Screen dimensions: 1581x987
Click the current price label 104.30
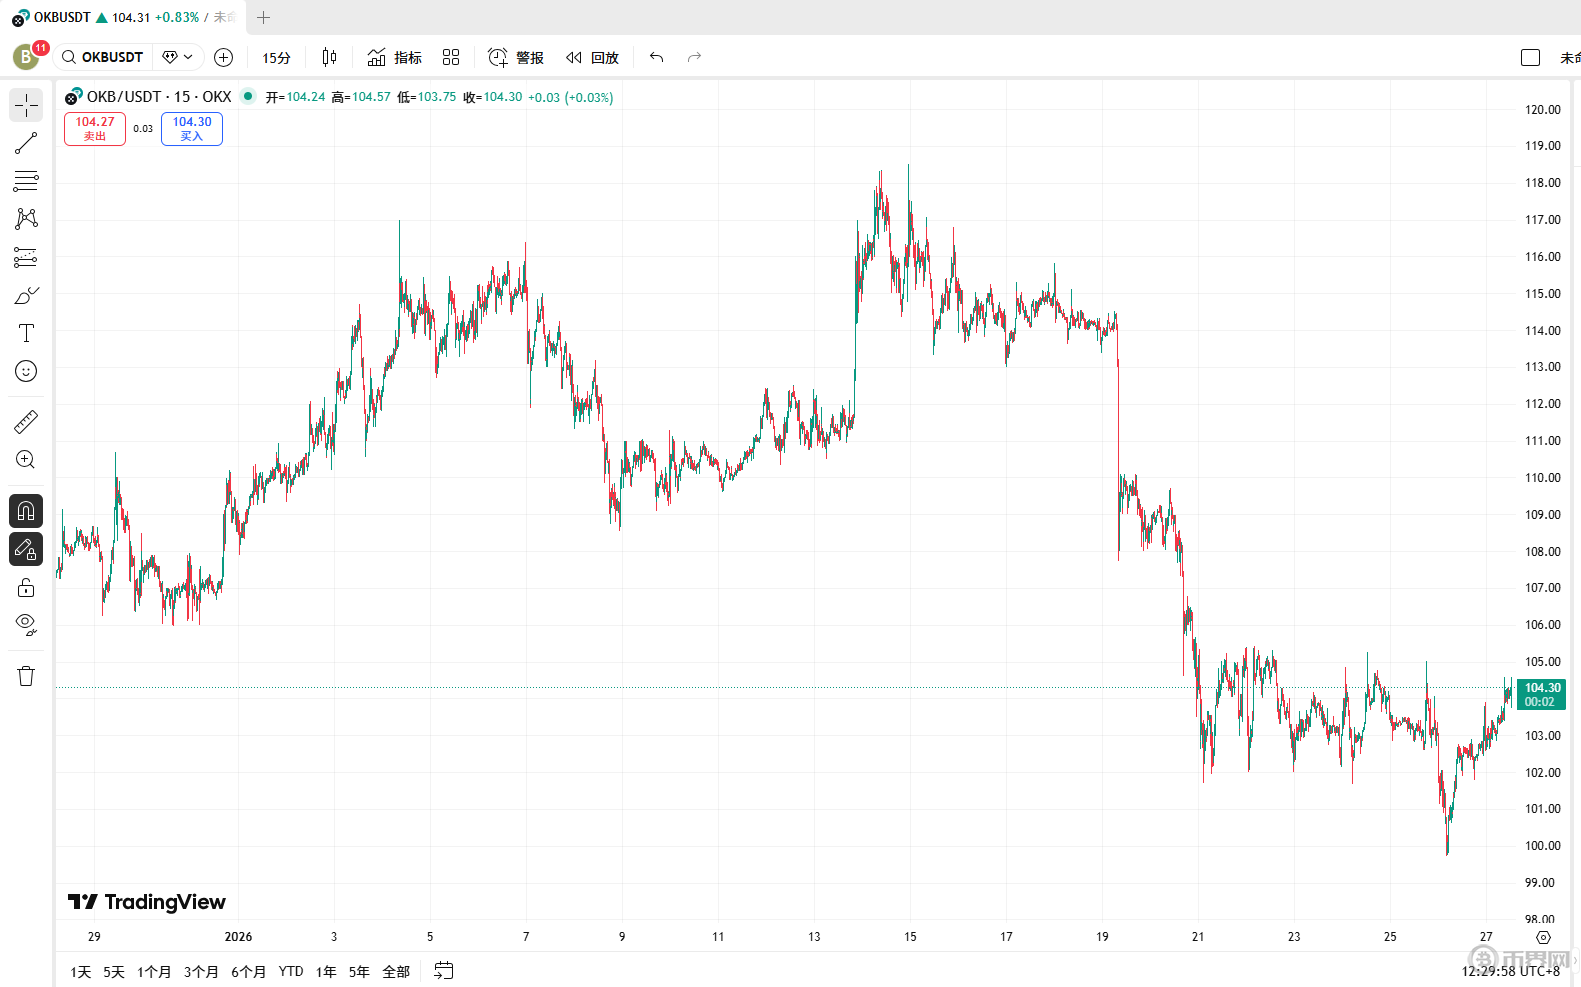point(1542,694)
